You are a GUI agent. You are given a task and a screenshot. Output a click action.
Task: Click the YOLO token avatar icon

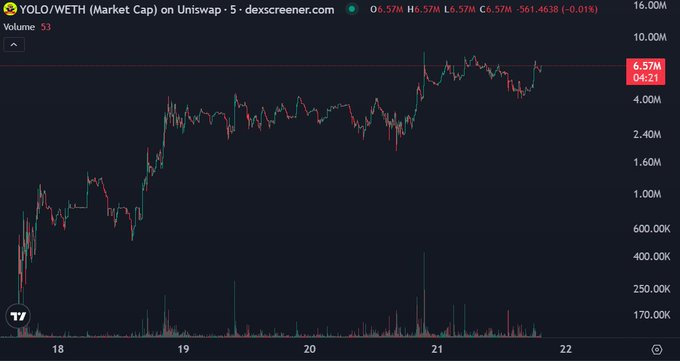10,9
